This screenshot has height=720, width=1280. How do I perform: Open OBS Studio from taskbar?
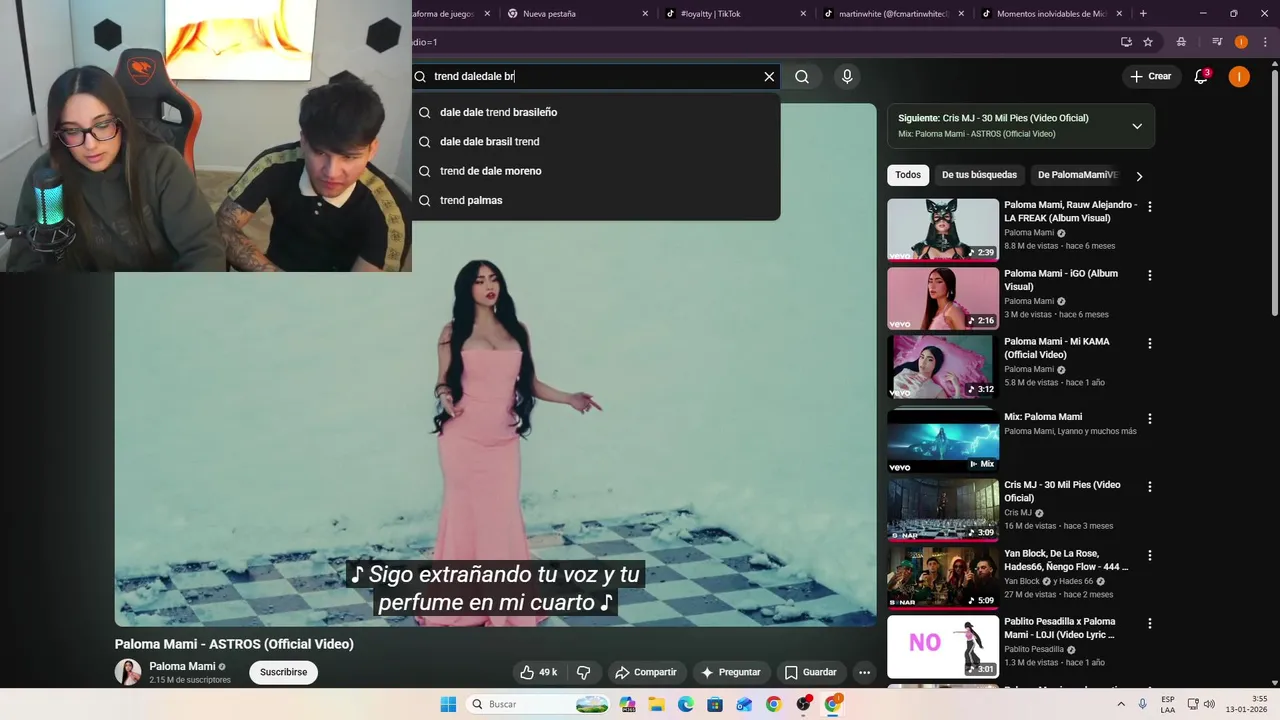pyautogui.click(x=803, y=704)
